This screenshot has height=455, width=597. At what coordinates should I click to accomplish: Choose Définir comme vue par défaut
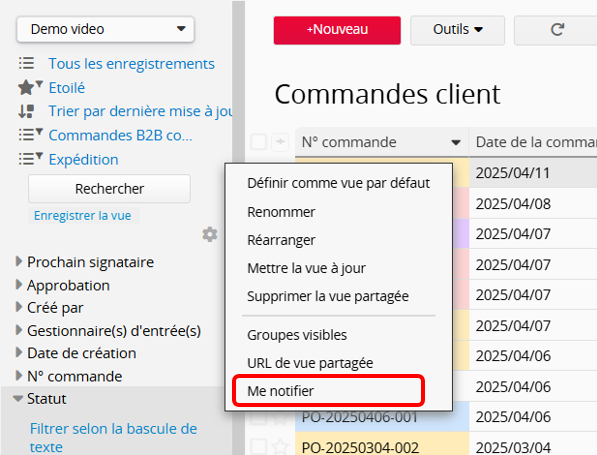pyautogui.click(x=338, y=183)
